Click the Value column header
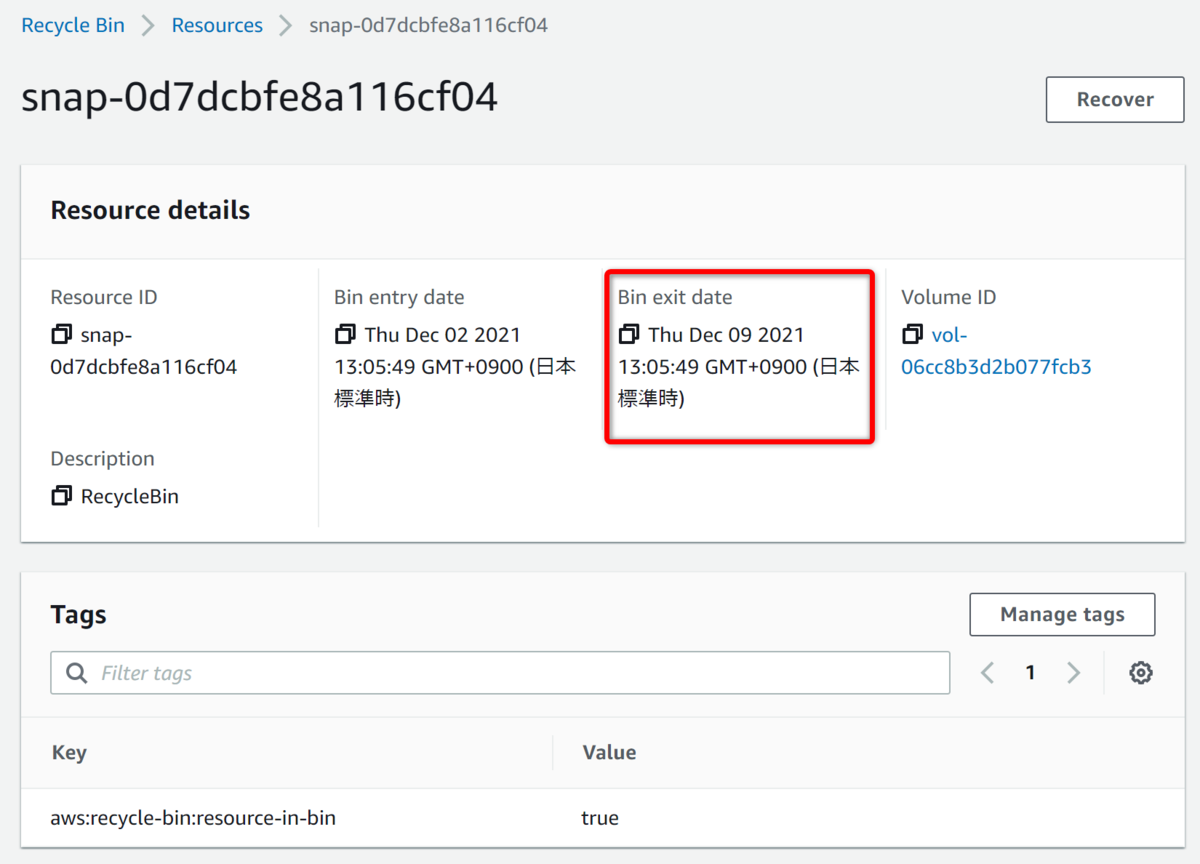1200x864 pixels. click(609, 753)
